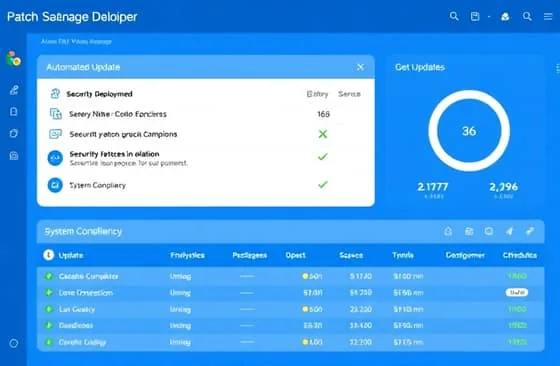Click the first search magnifier icon in header
Viewport: 560px width, 366px height.
pyautogui.click(x=454, y=16)
